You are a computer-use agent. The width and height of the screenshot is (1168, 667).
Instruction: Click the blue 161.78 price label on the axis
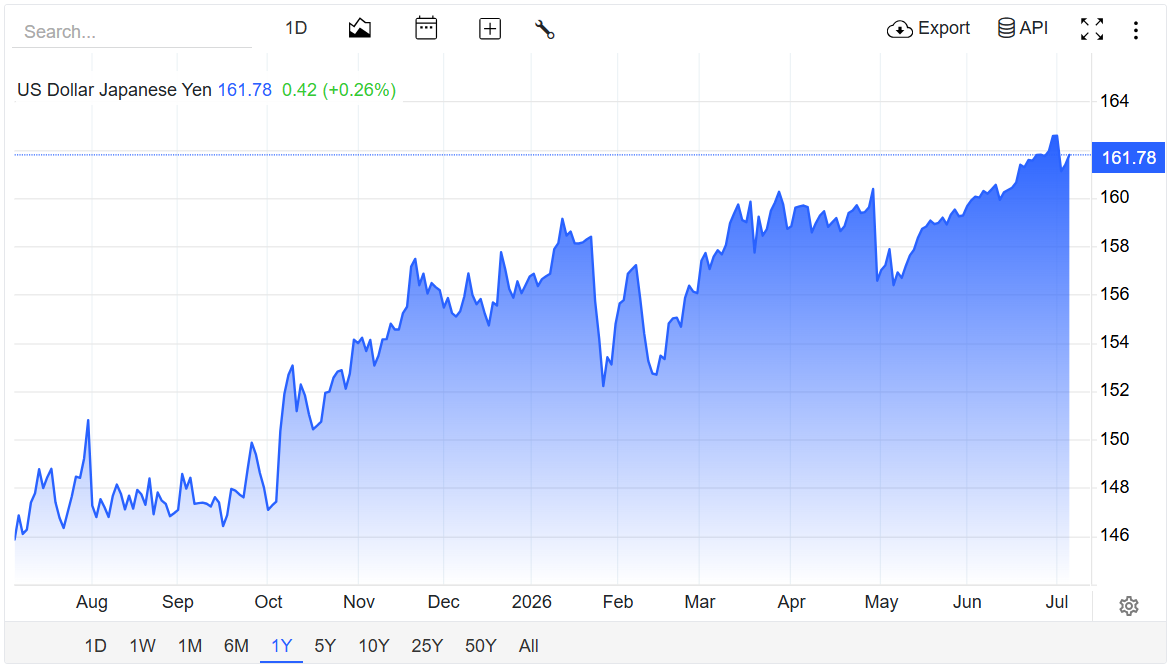point(1128,157)
